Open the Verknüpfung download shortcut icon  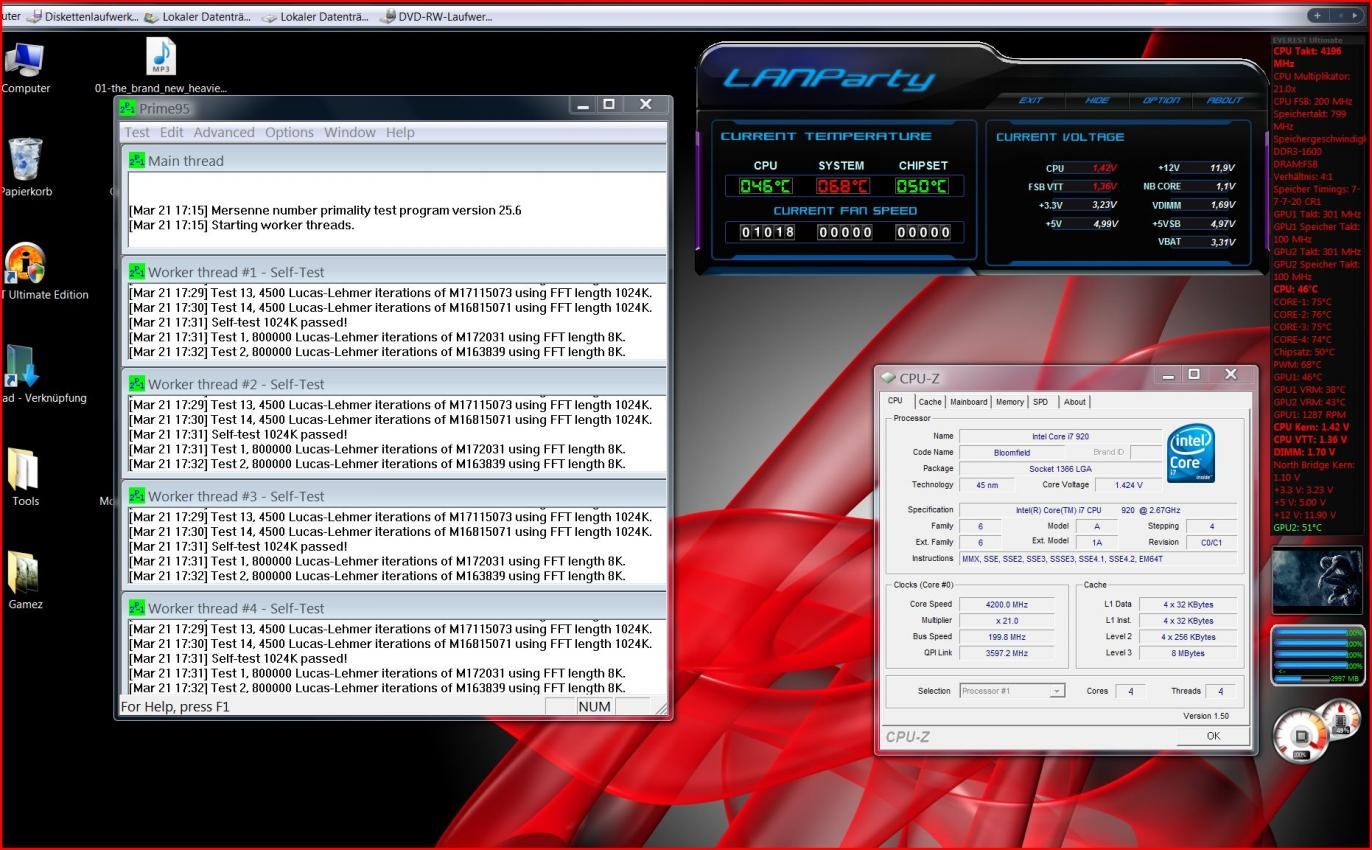click(x=22, y=367)
